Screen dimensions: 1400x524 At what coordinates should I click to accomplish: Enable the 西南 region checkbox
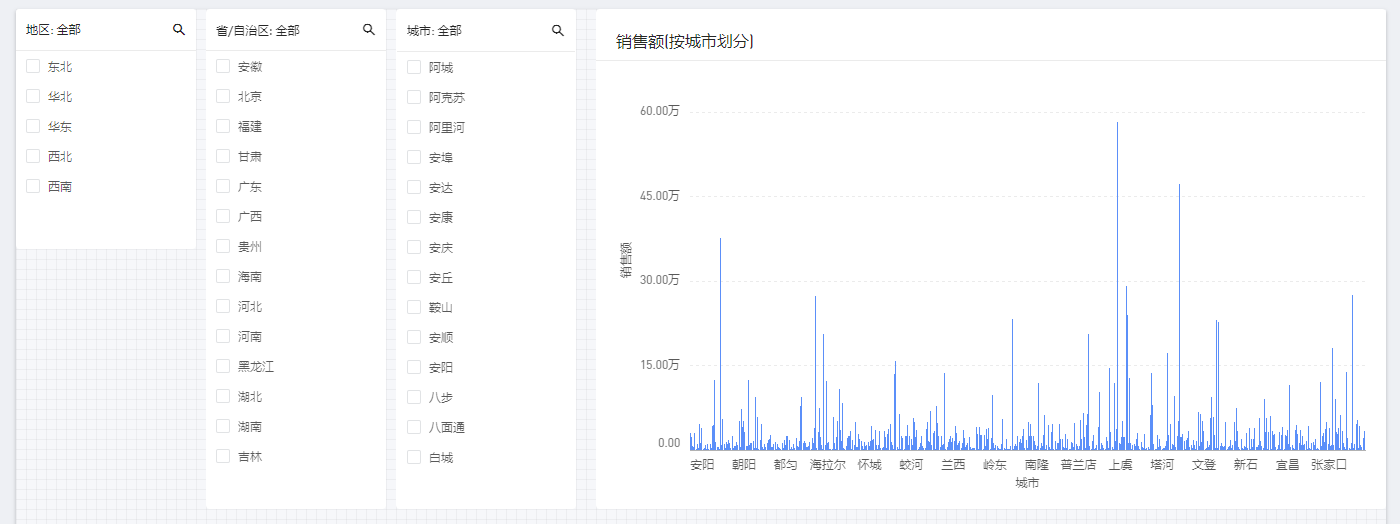[x=33, y=186]
